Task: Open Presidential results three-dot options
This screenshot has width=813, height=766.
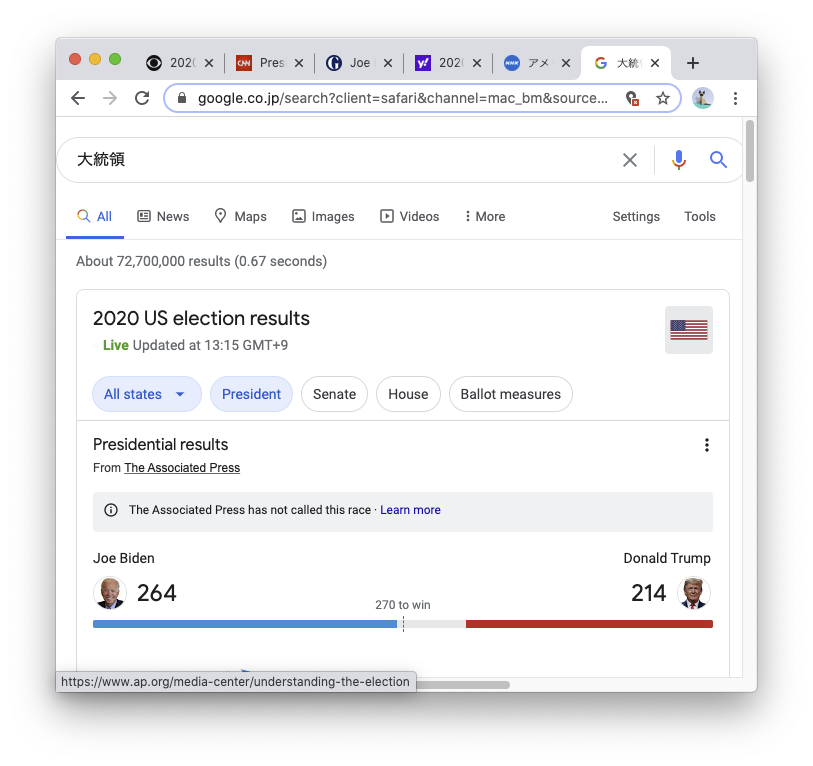Action: (707, 445)
